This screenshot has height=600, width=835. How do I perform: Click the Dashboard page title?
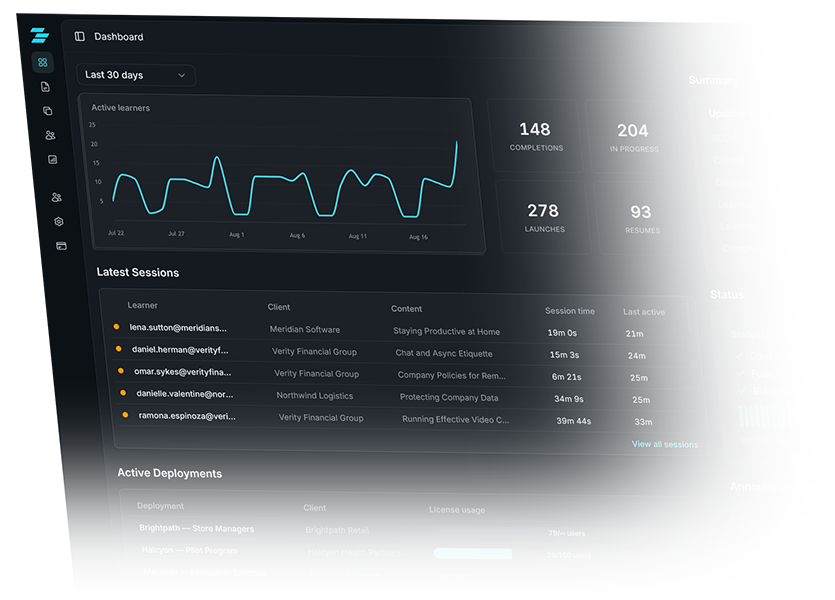point(119,37)
